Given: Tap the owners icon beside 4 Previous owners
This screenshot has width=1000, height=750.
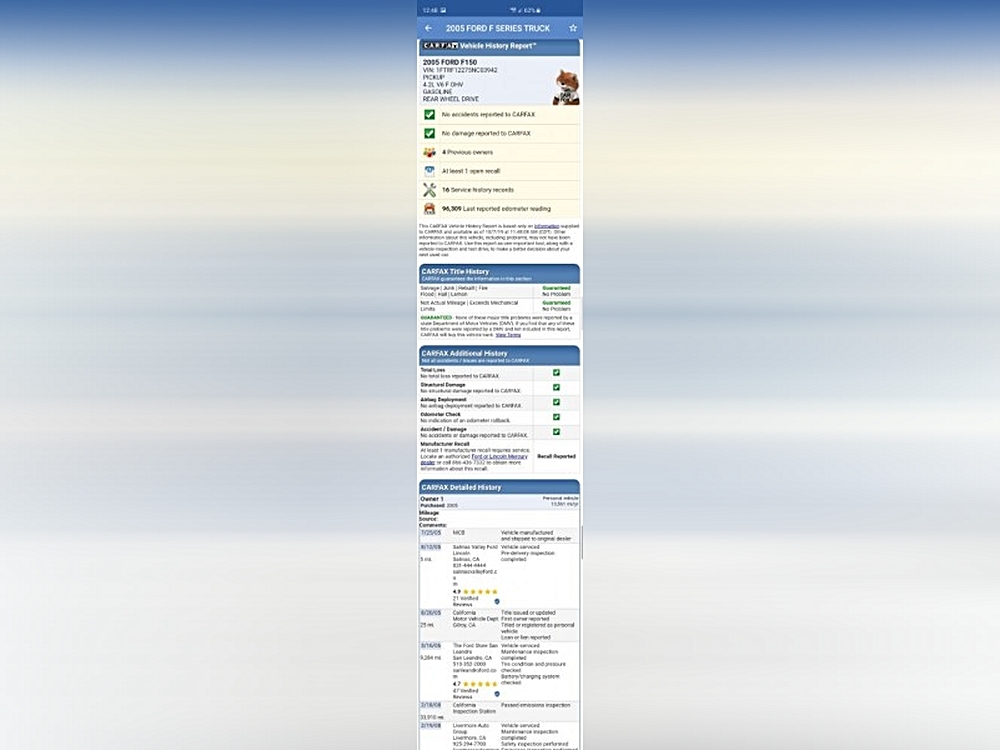Looking at the screenshot, I should click(429, 152).
